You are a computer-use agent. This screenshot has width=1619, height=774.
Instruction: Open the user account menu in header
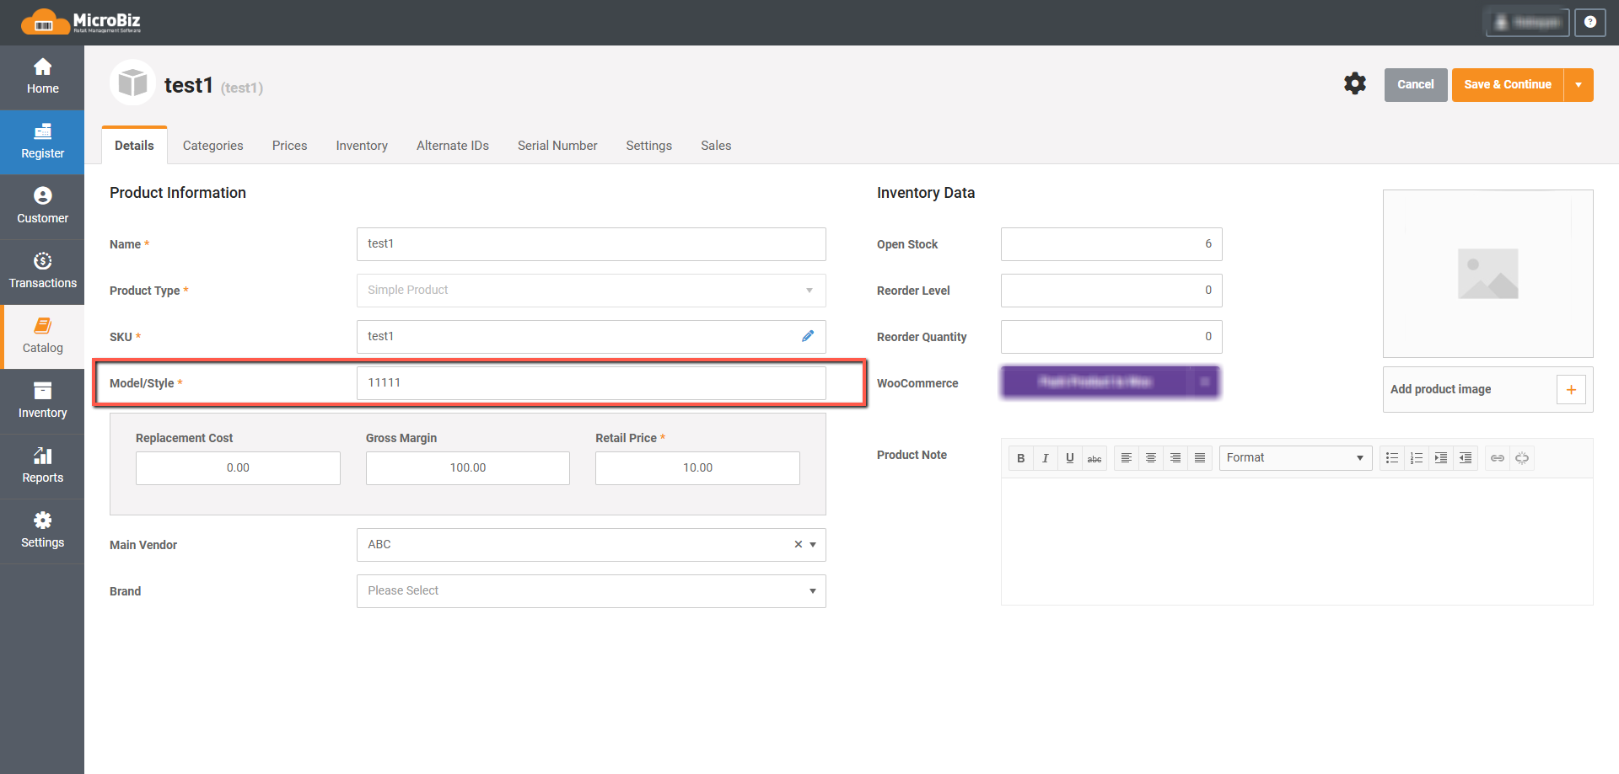[1527, 22]
